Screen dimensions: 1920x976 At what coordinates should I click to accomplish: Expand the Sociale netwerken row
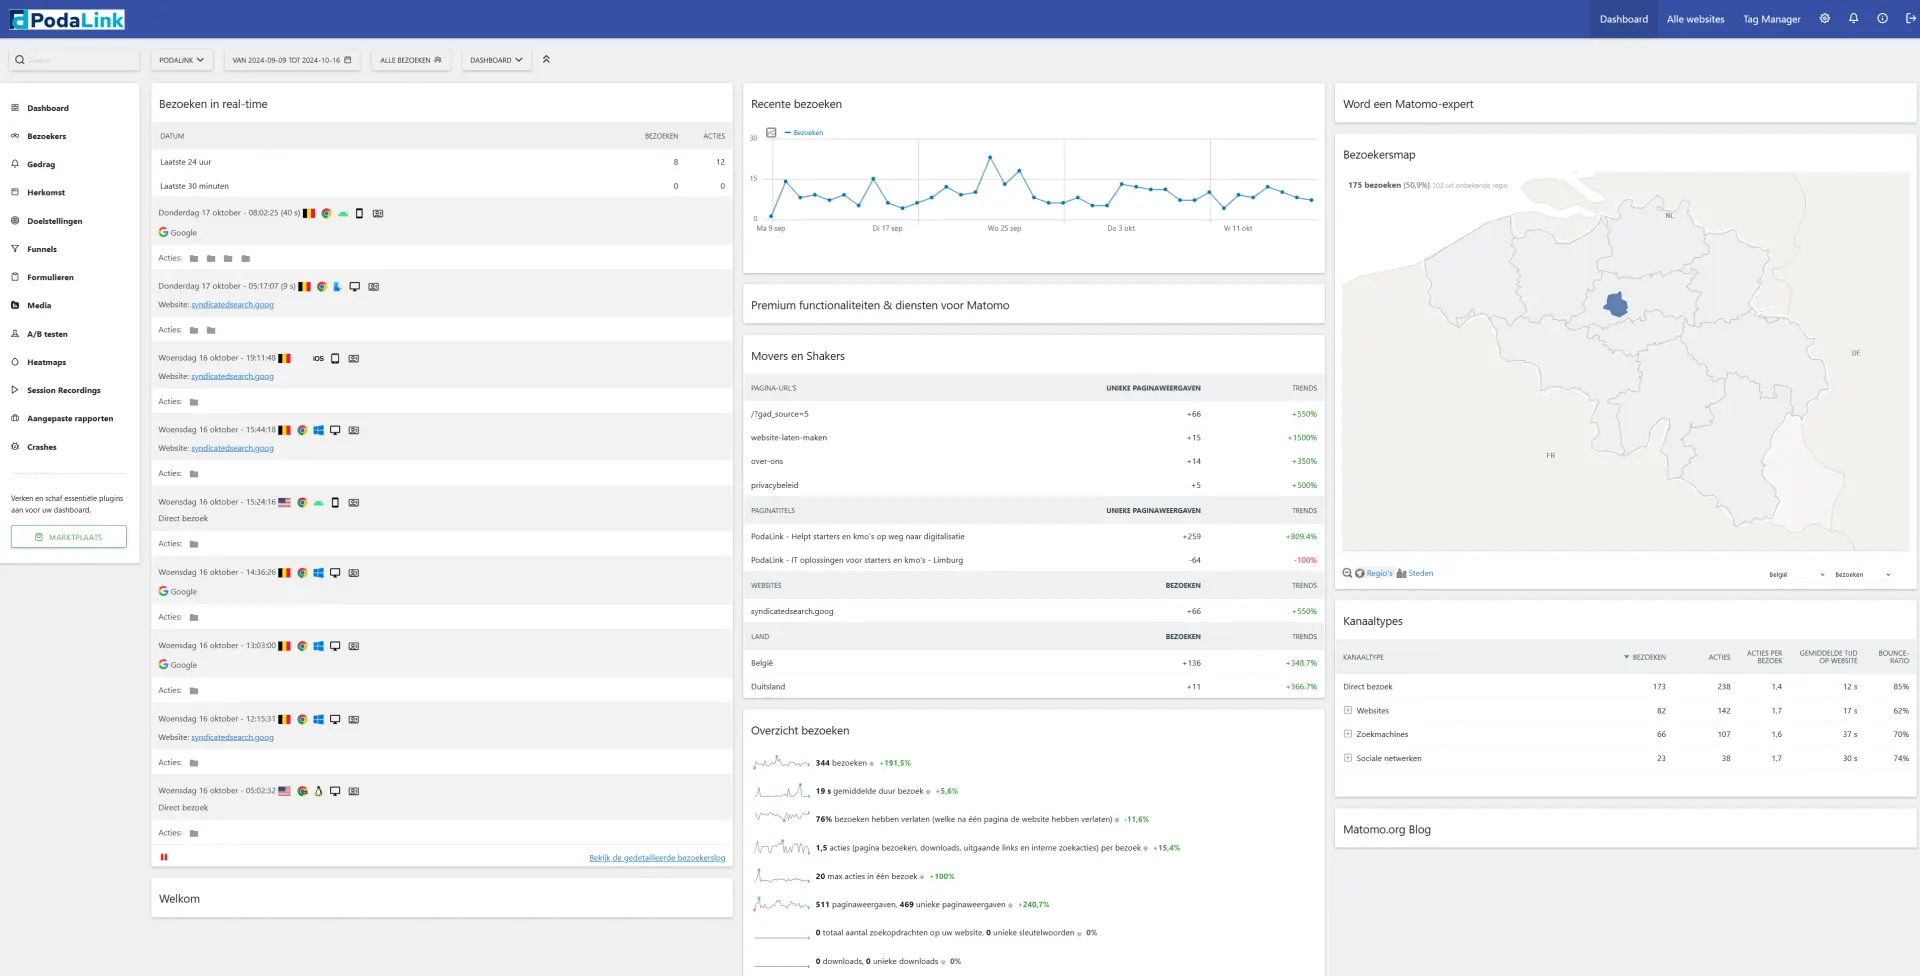tap(1348, 758)
